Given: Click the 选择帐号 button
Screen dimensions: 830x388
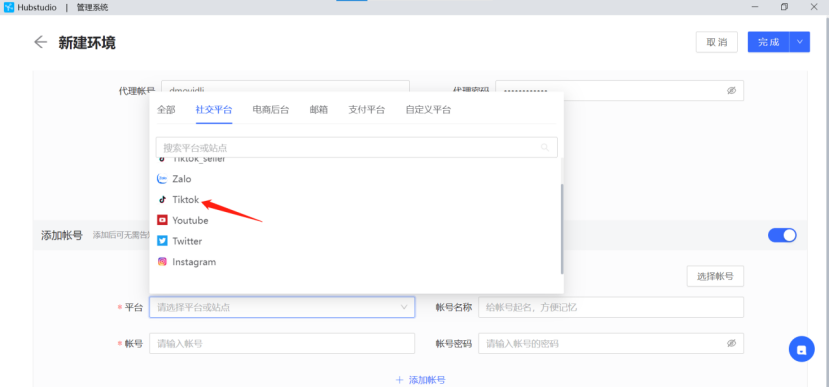Looking at the screenshot, I should tap(715, 276).
